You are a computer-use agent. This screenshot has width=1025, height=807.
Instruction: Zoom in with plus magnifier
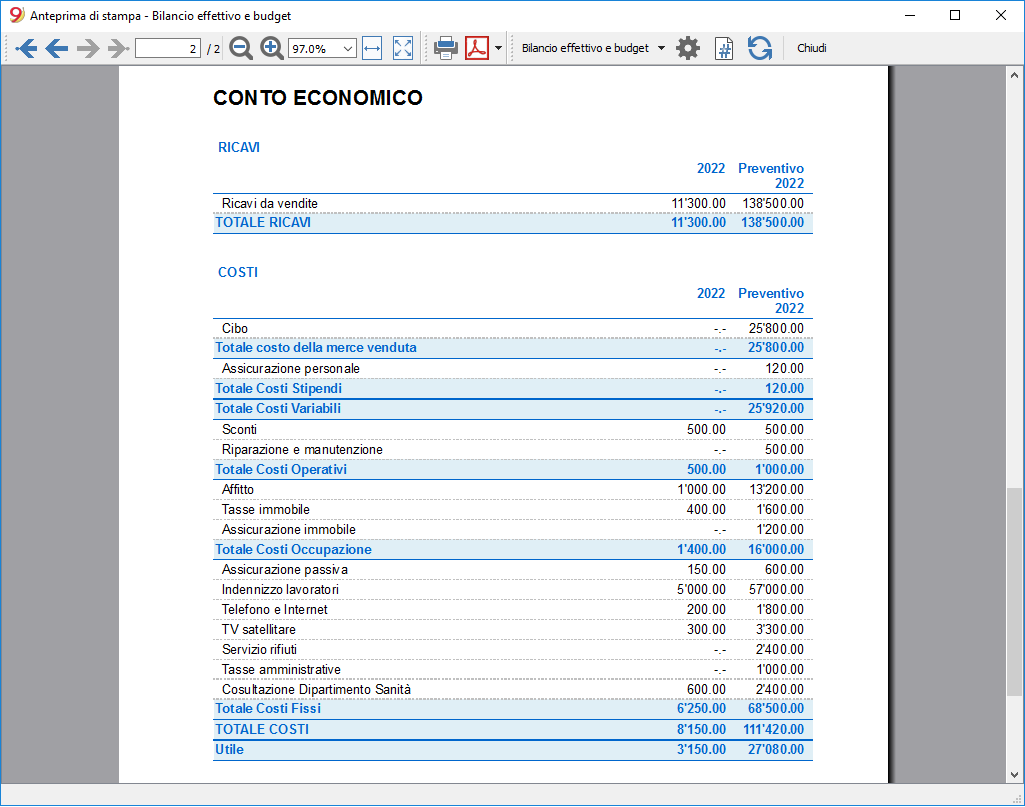click(x=271, y=48)
